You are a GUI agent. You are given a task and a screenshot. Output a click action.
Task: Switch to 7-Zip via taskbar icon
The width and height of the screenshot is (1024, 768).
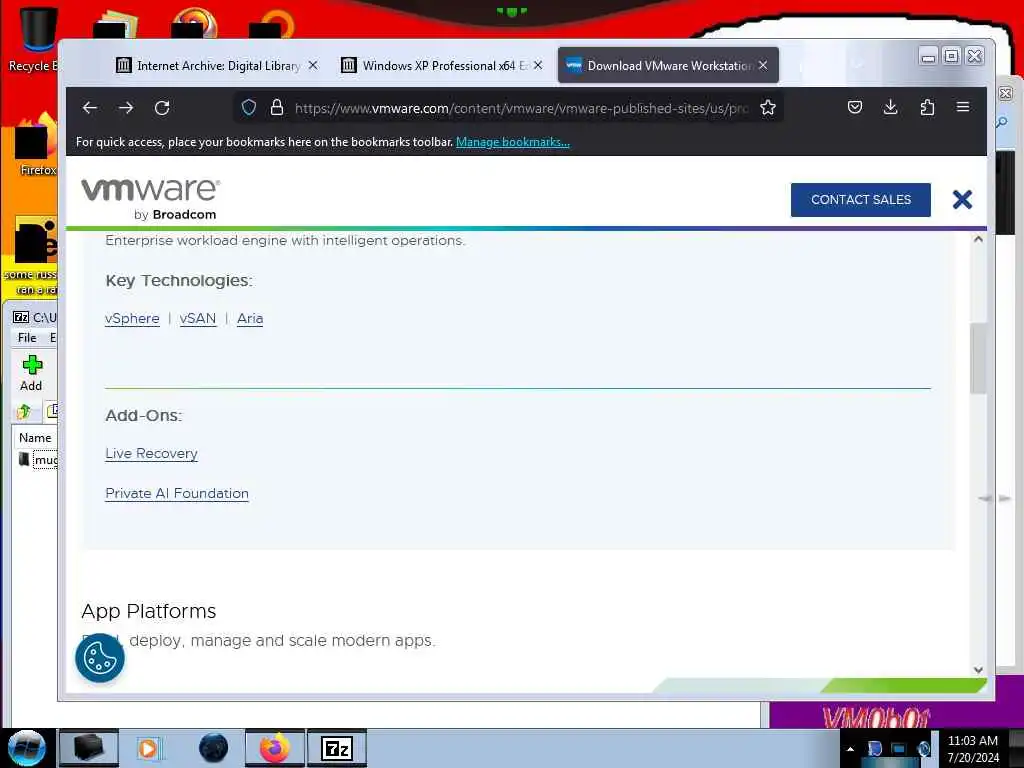point(337,748)
